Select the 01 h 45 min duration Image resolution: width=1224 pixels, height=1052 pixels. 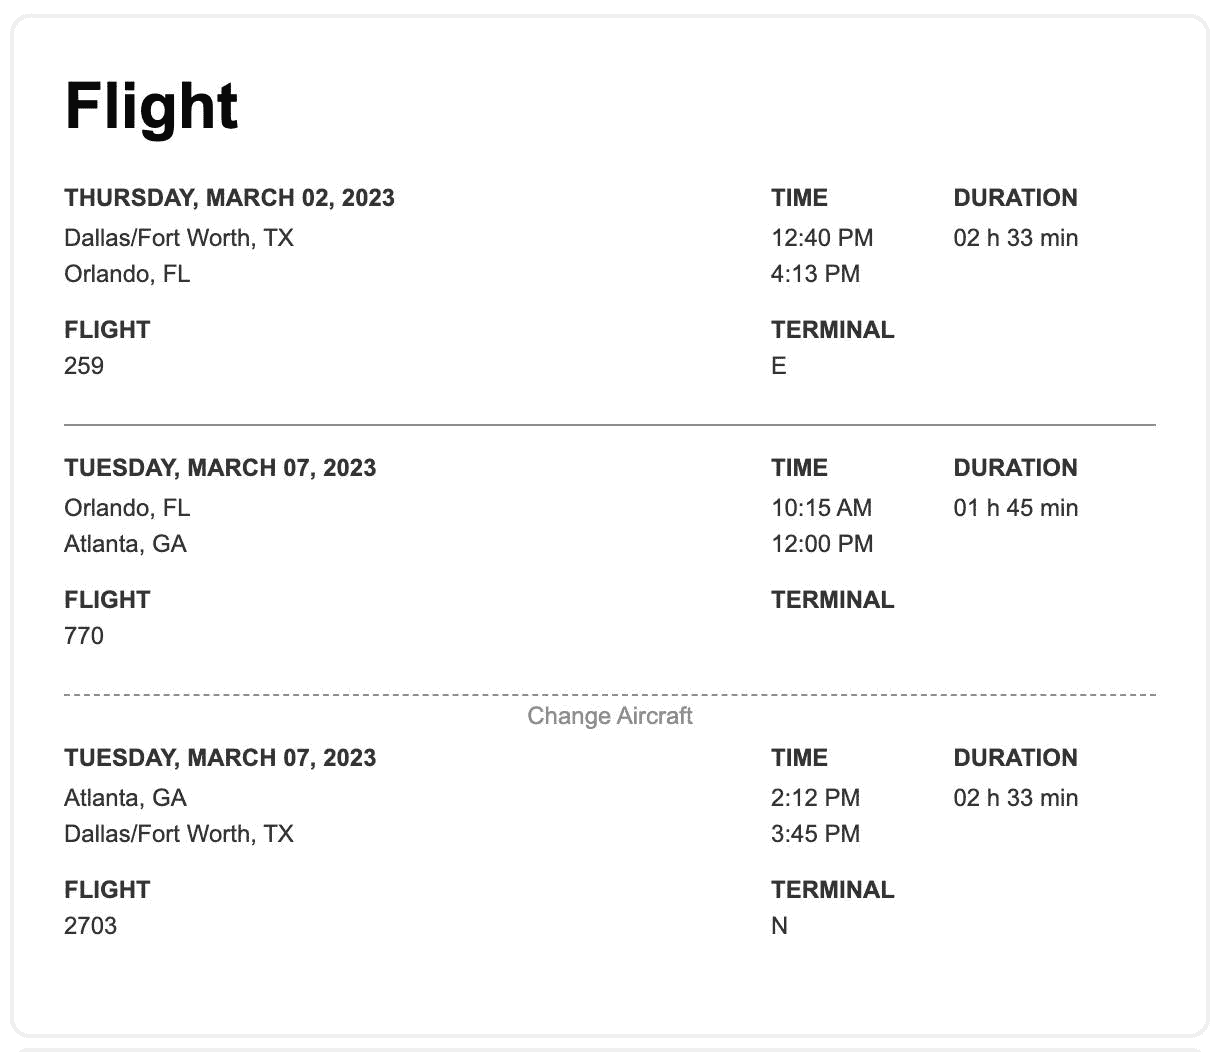1015,508
